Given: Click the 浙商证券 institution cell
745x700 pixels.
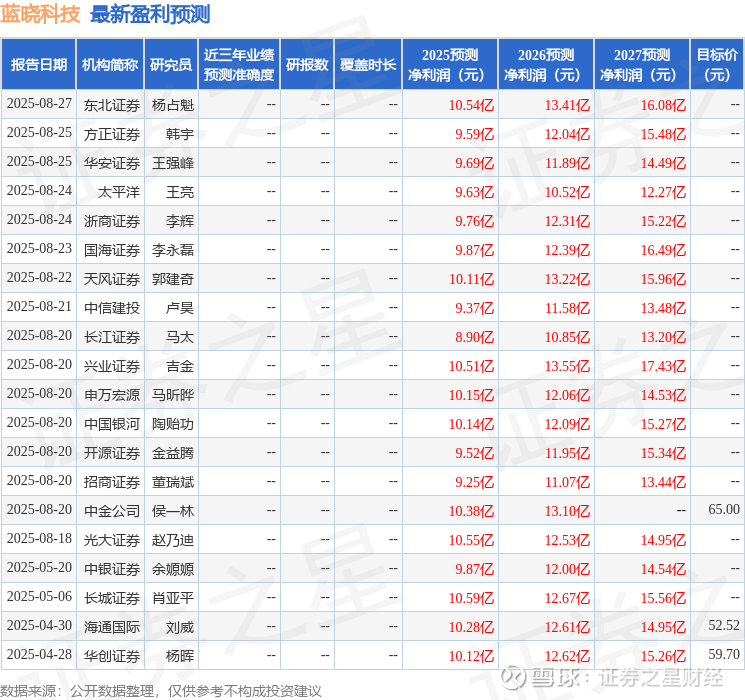Looking at the screenshot, I should [x=112, y=221].
